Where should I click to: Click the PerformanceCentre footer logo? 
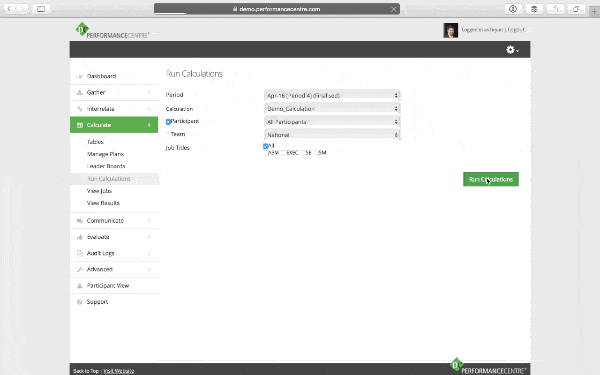[488, 366]
